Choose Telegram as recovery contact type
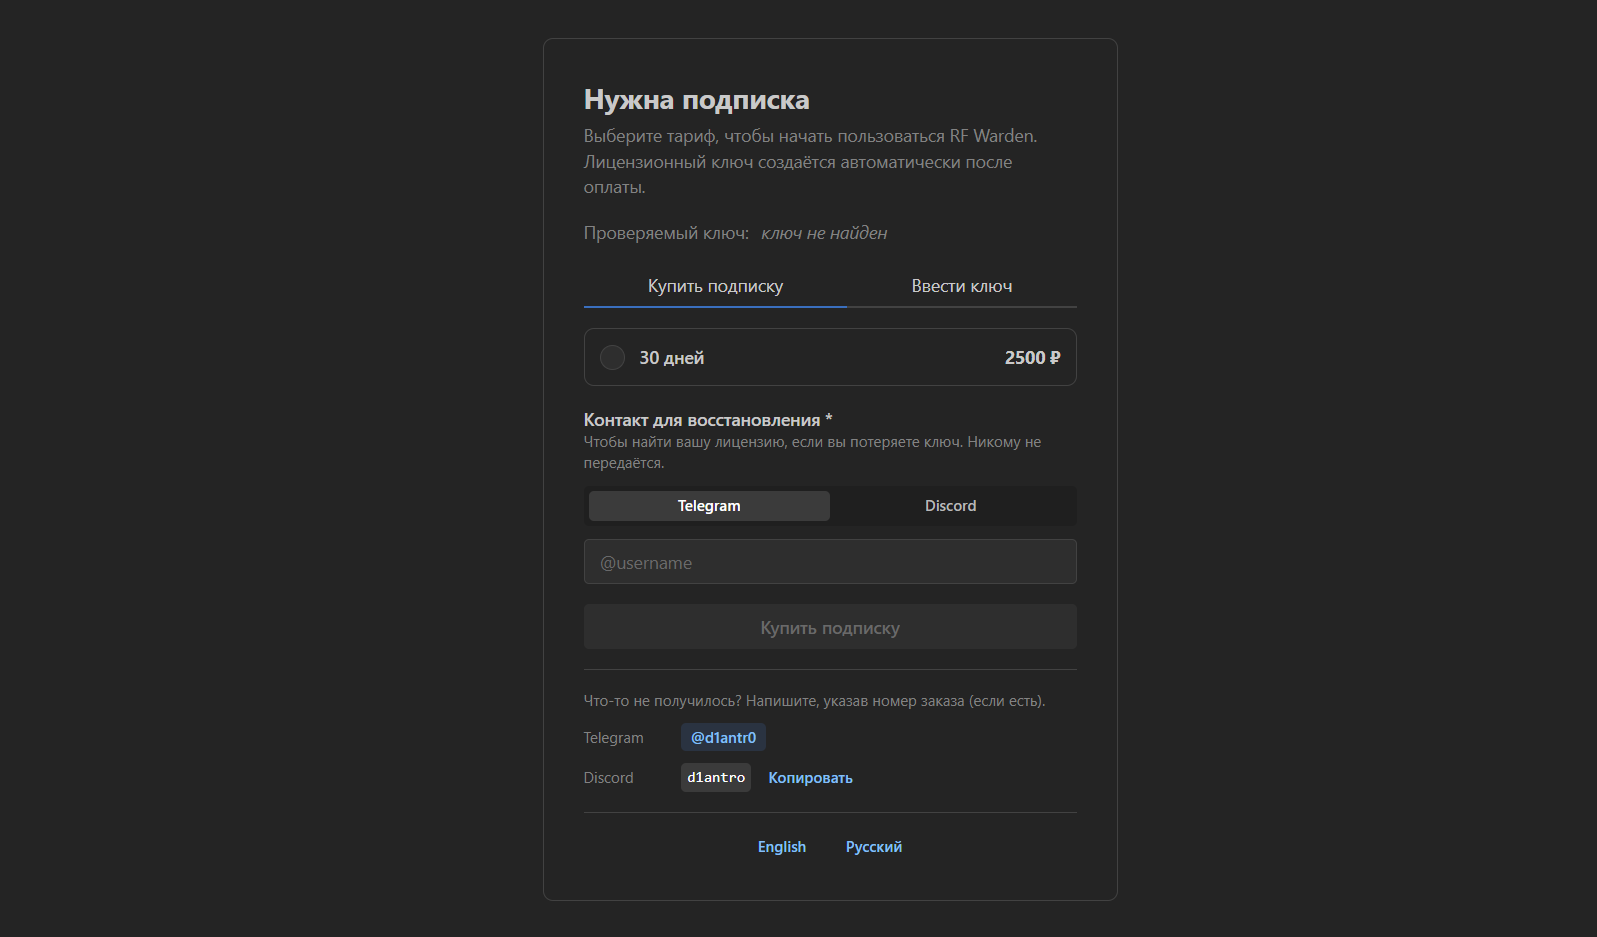Viewport: 1597px width, 937px height. tap(709, 506)
